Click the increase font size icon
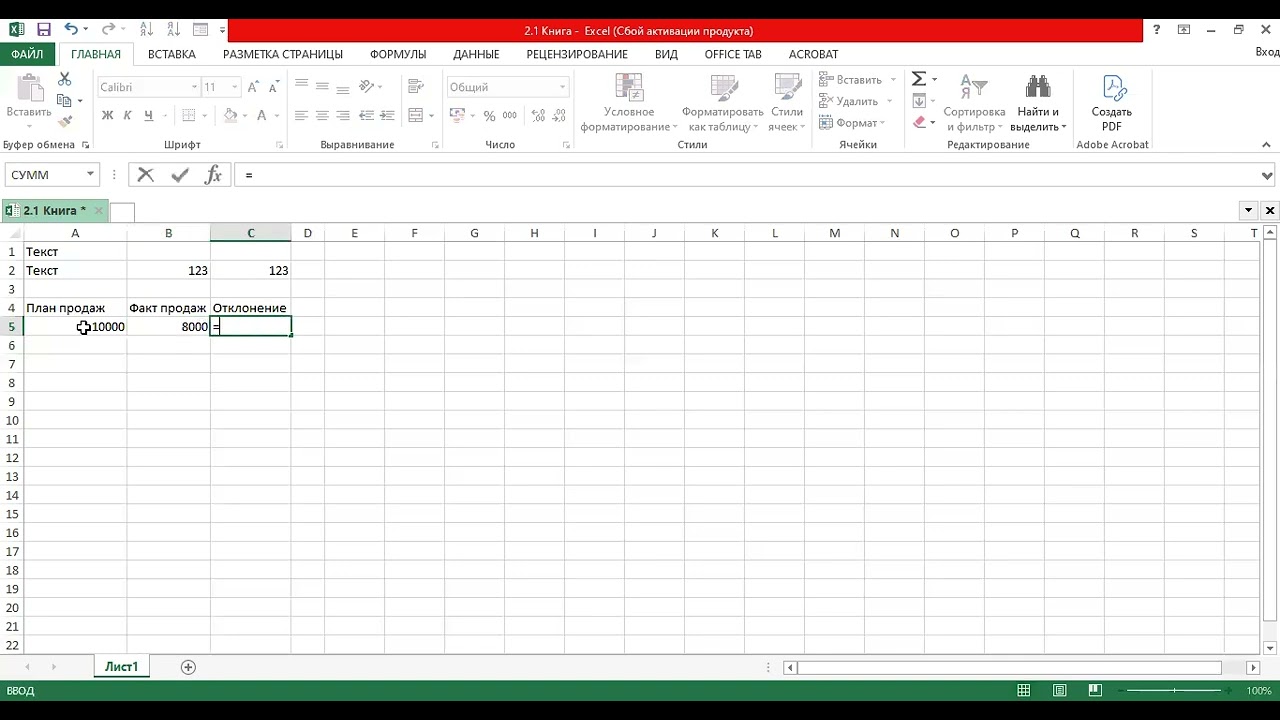The width and height of the screenshot is (1280, 720). [x=251, y=87]
